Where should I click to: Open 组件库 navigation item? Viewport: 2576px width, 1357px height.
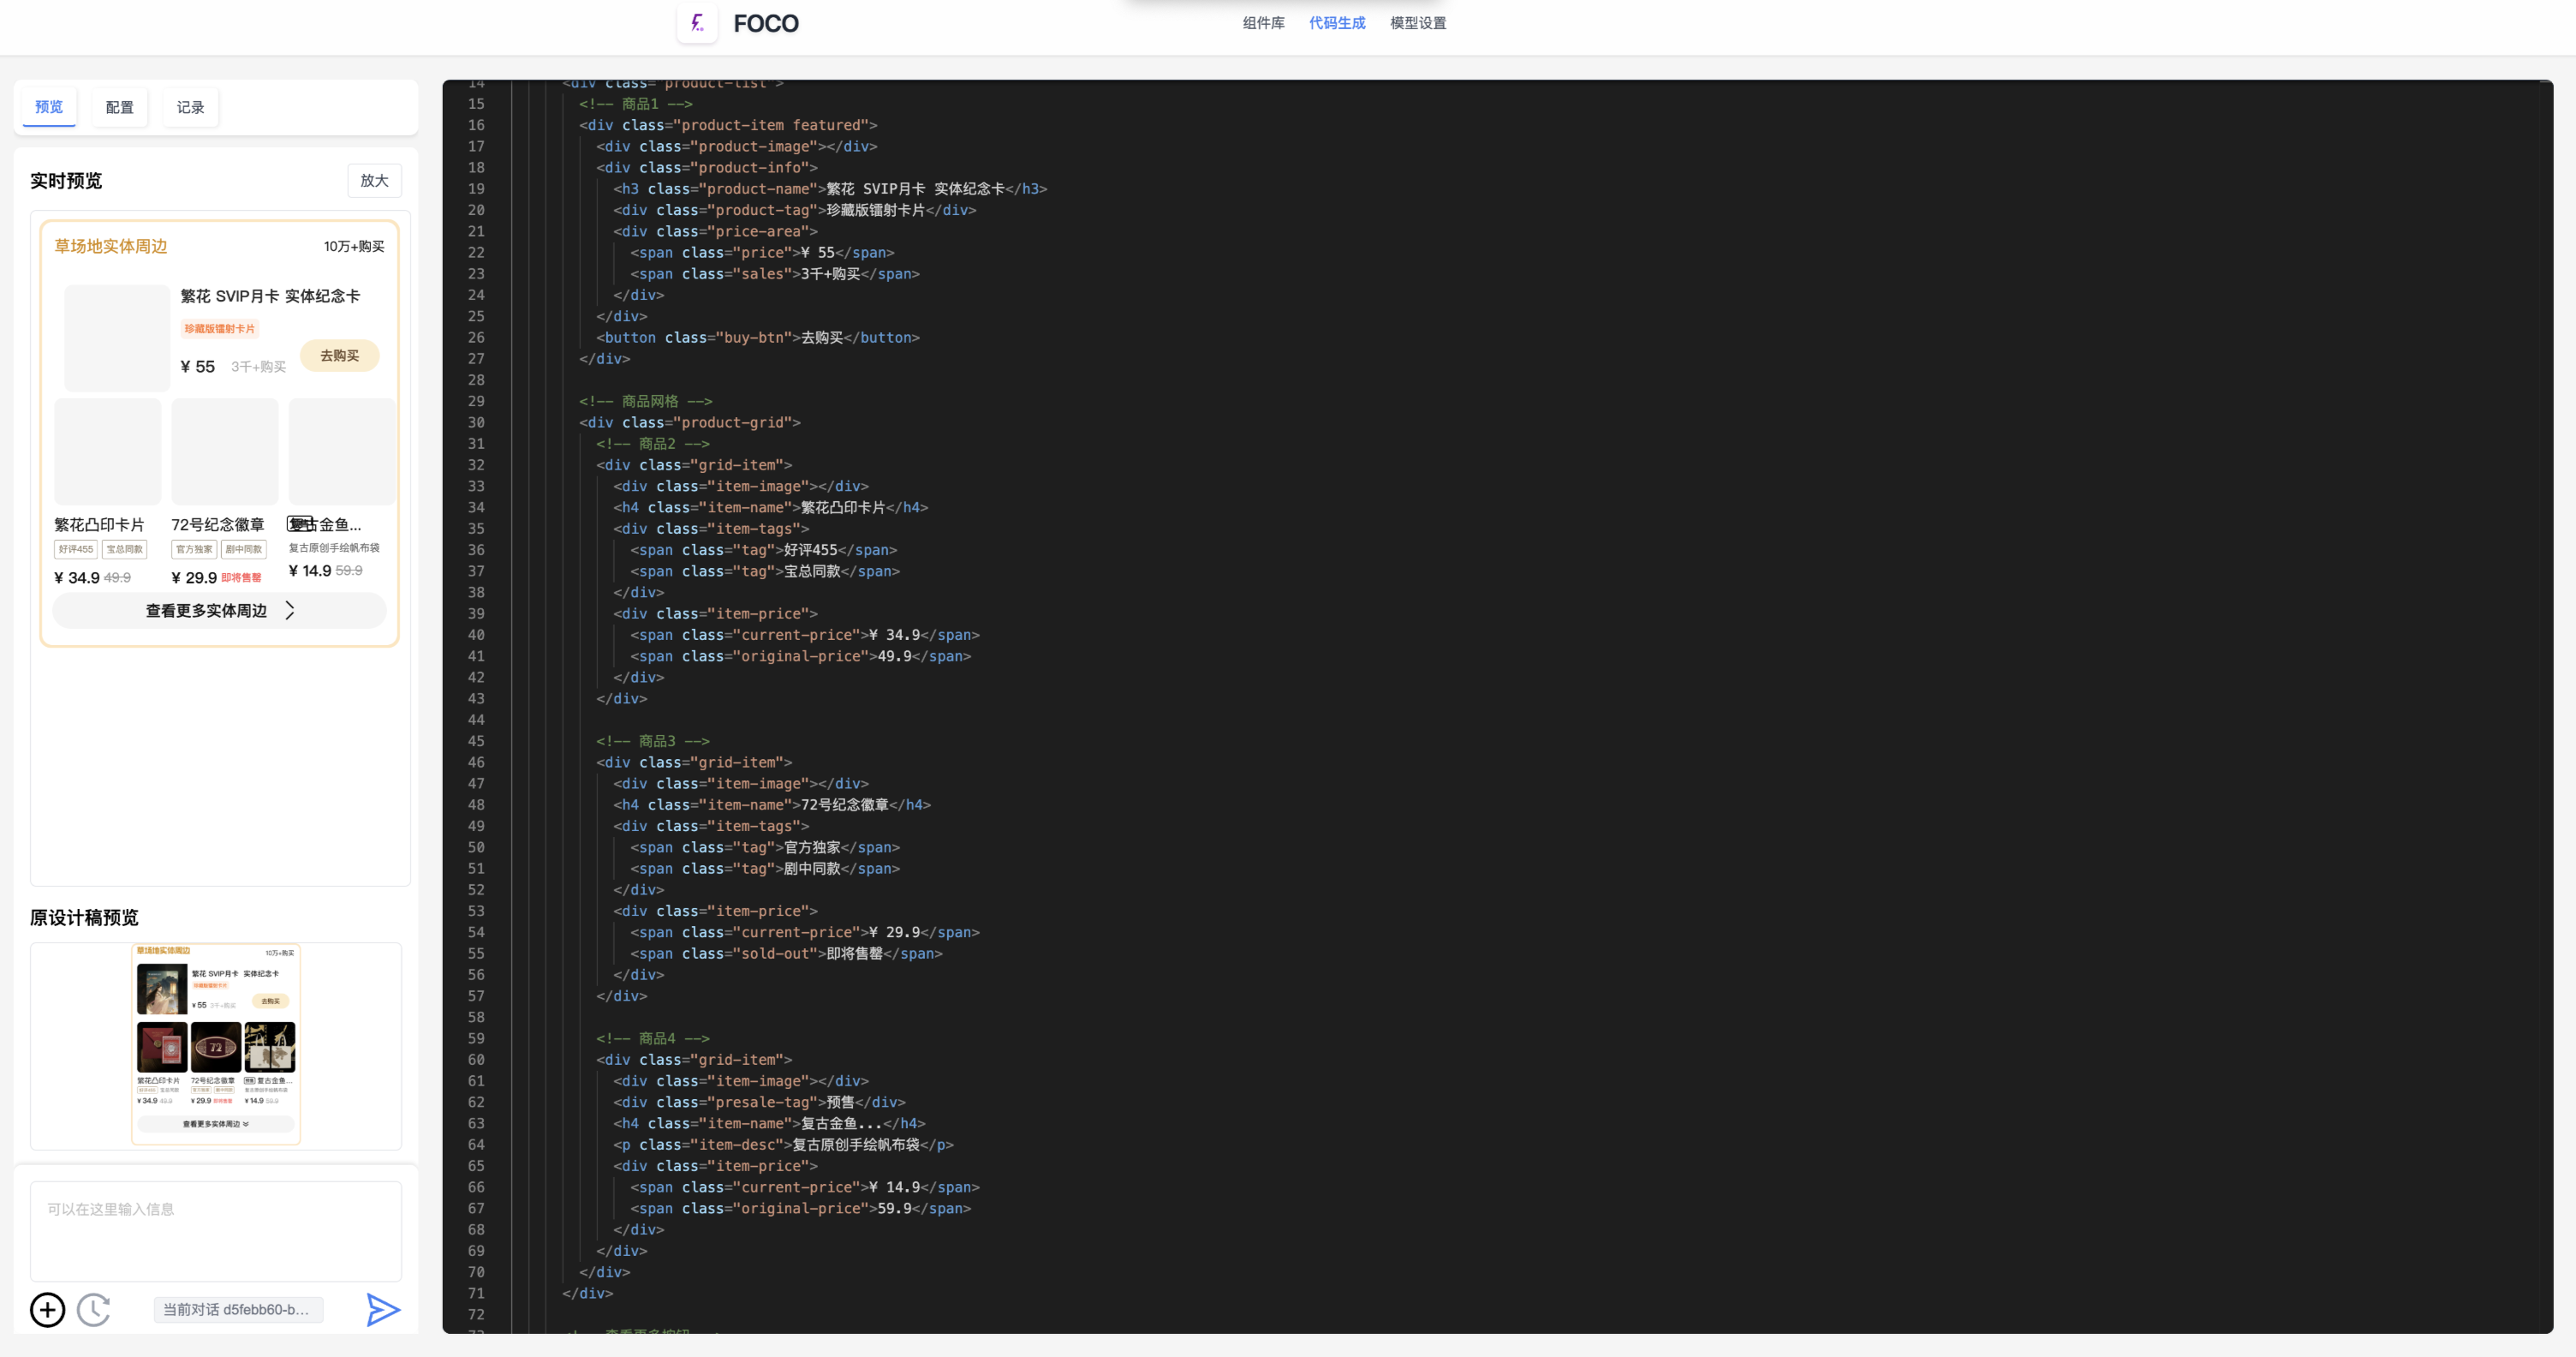click(x=1263, y=23)
